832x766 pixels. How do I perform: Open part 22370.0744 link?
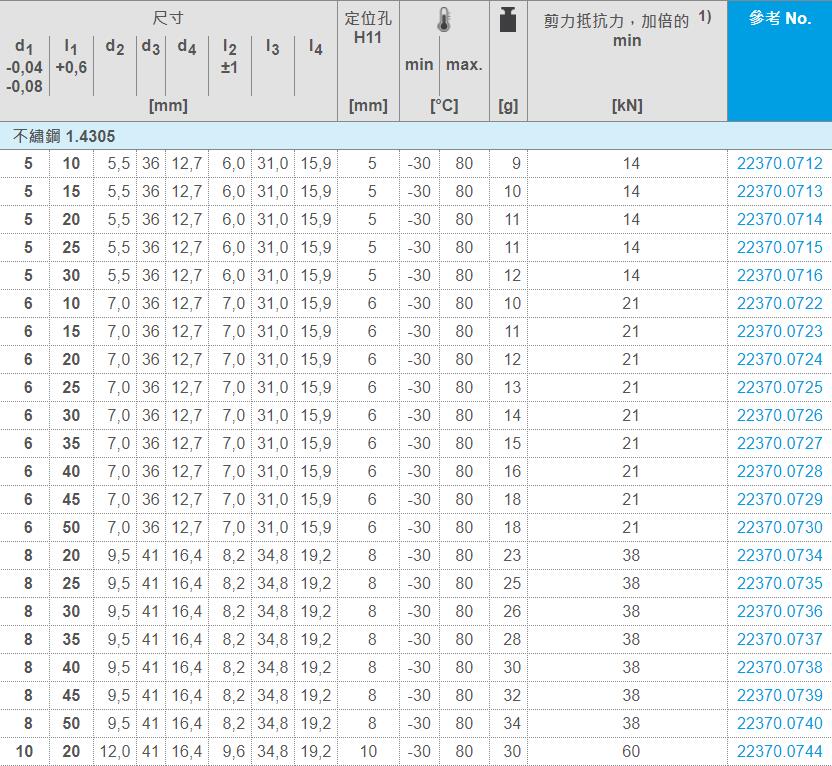click(779, 751)
